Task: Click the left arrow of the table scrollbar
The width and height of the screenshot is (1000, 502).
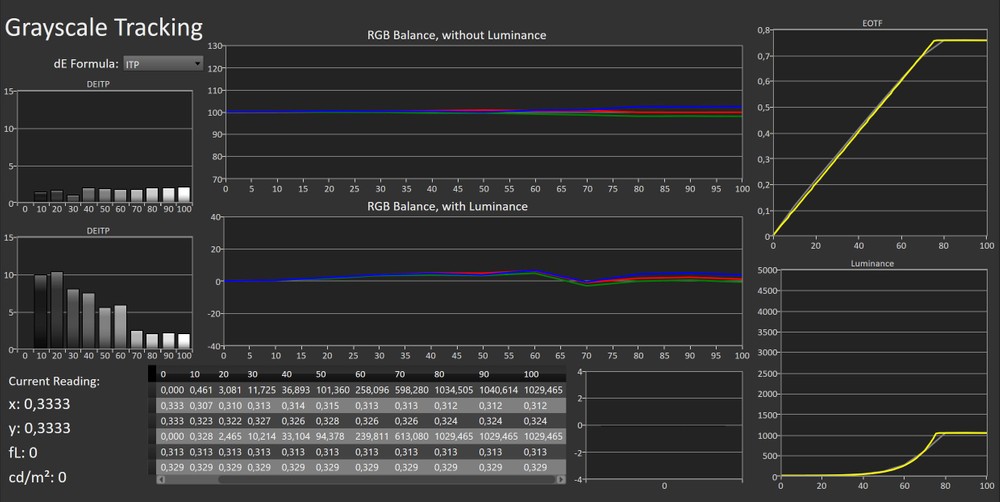Action: pyautogui.click(x=162, y=480)
